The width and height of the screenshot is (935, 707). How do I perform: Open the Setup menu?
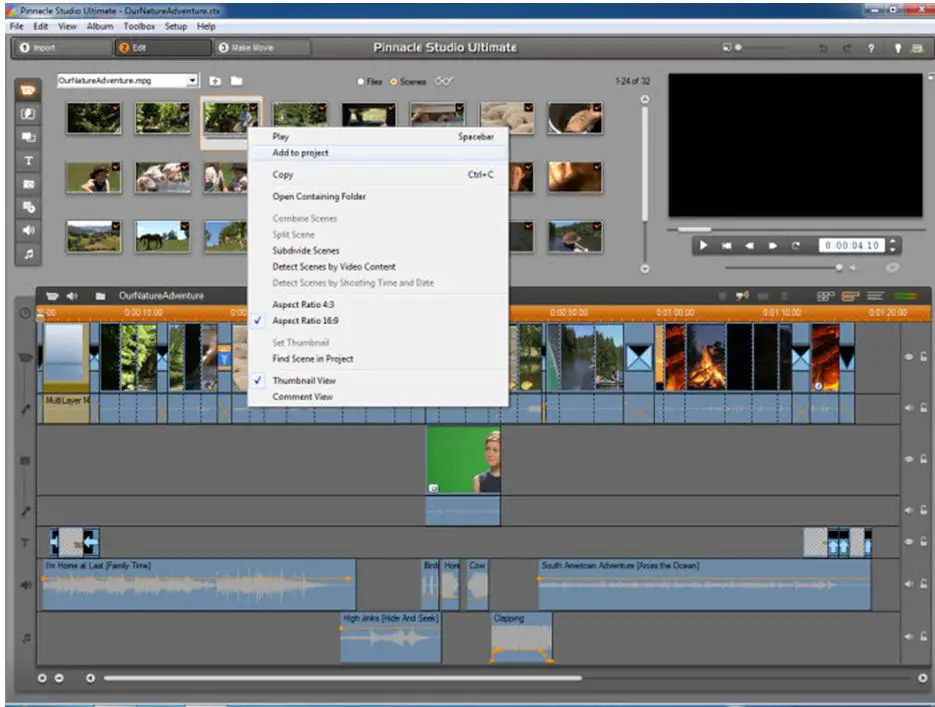click(x=176, y=26)
